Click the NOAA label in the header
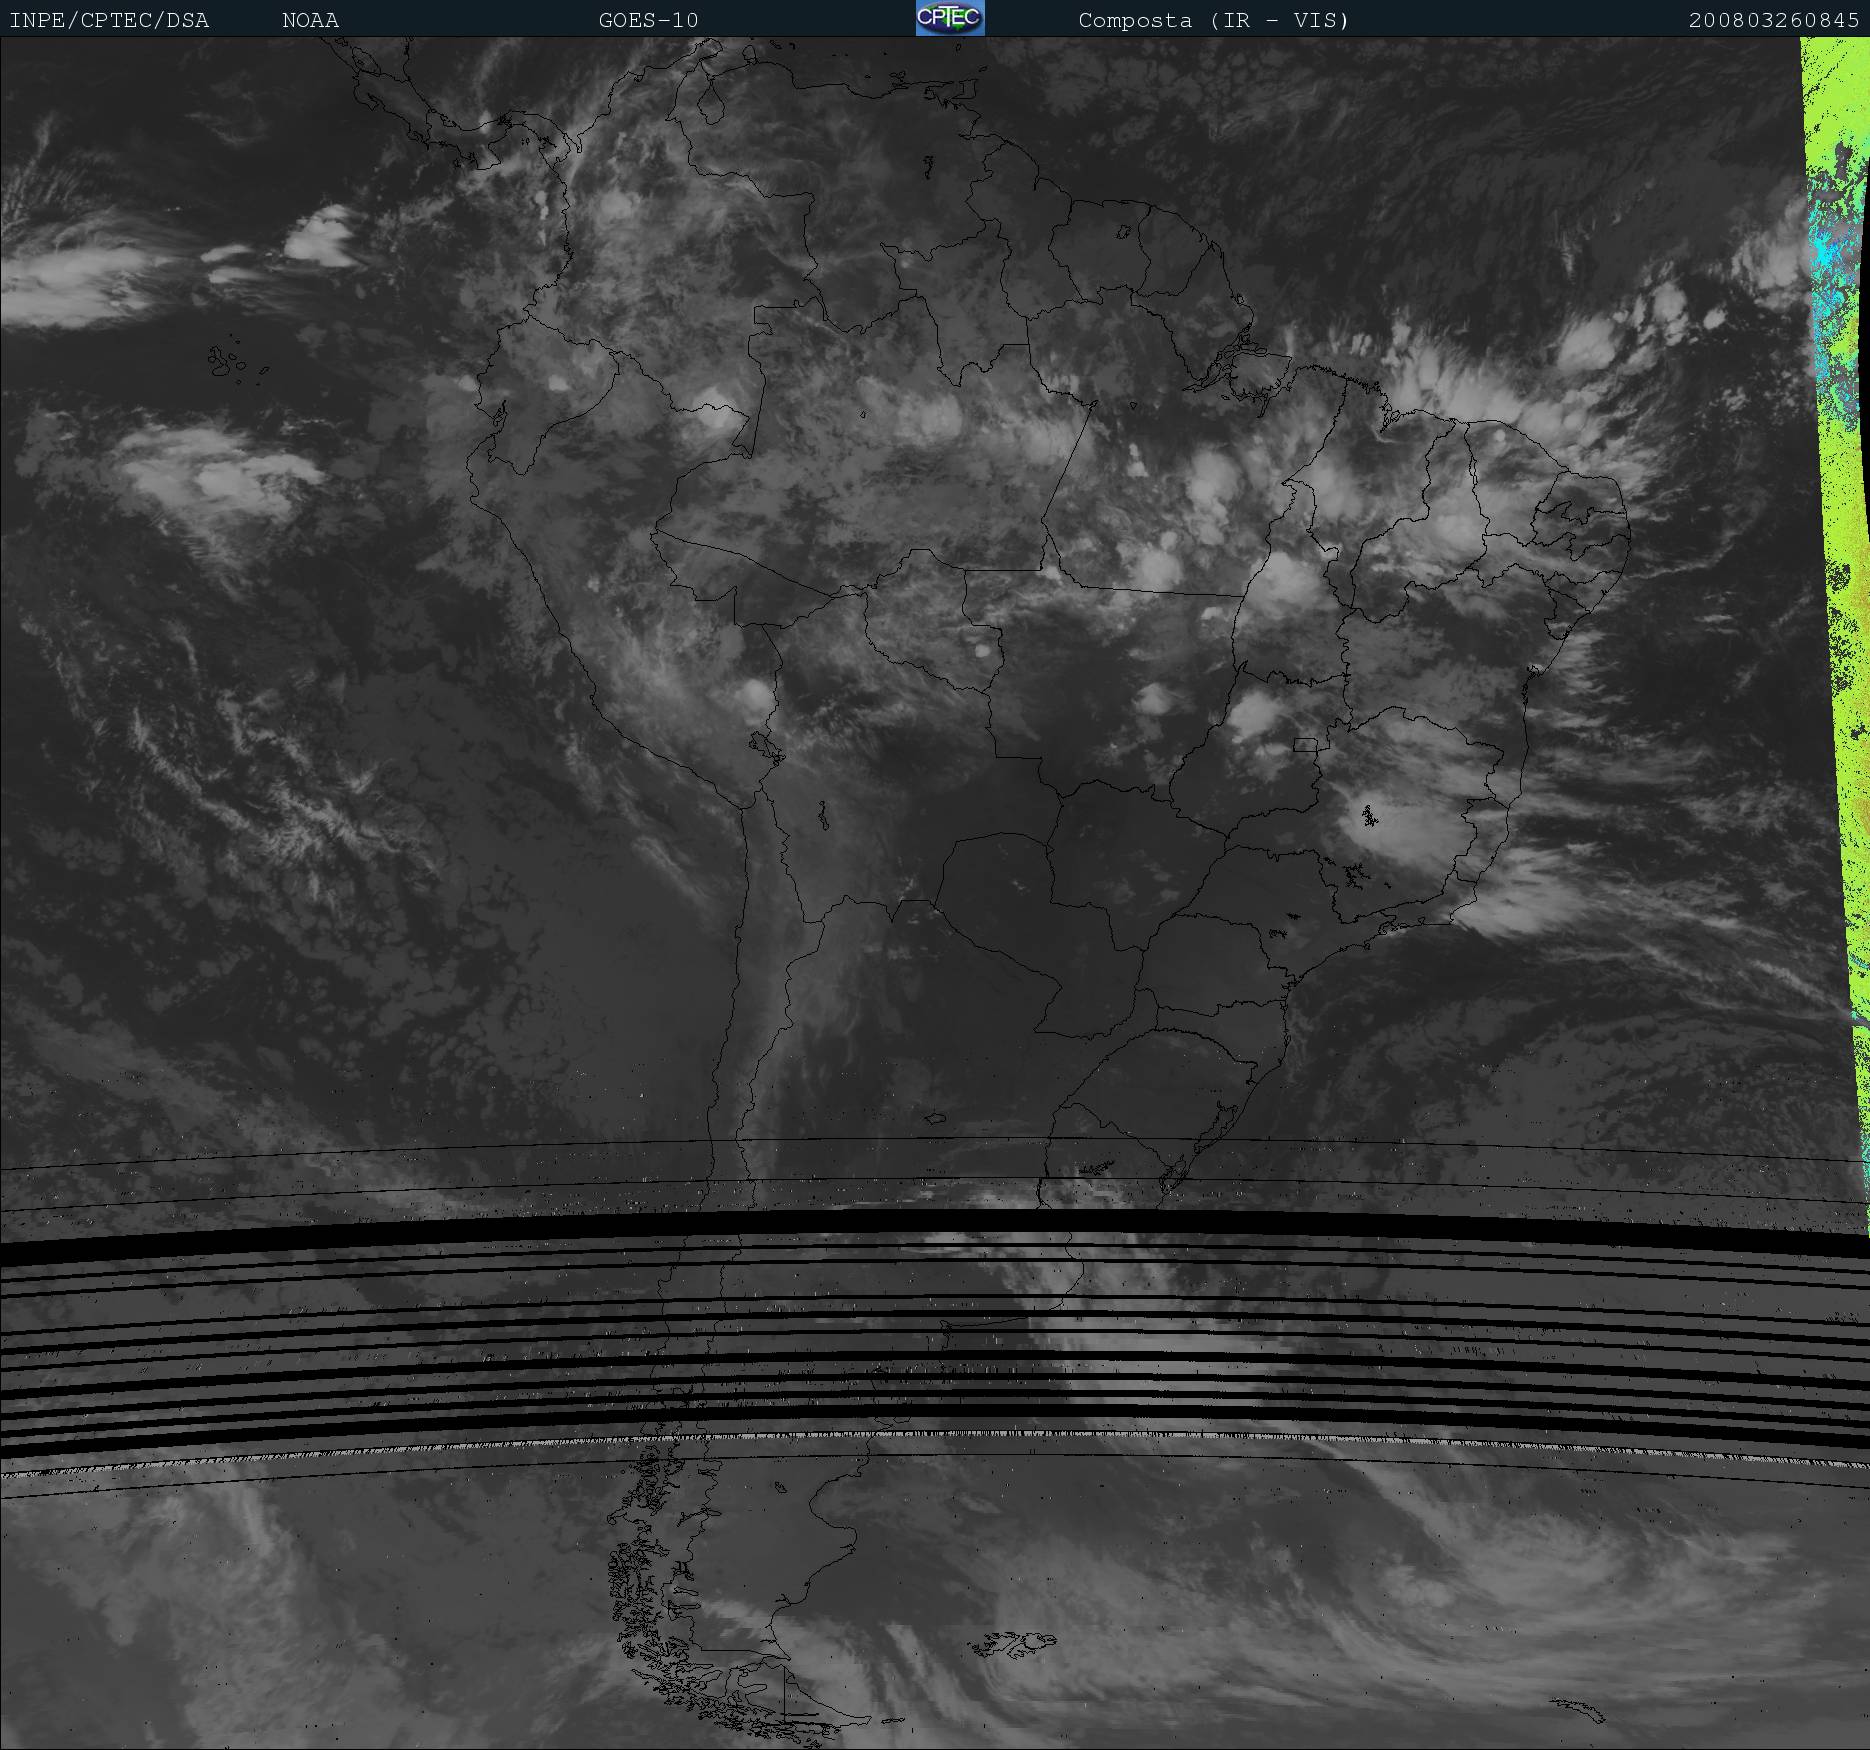1870x1750 pixels. click(x=310, y=20)
